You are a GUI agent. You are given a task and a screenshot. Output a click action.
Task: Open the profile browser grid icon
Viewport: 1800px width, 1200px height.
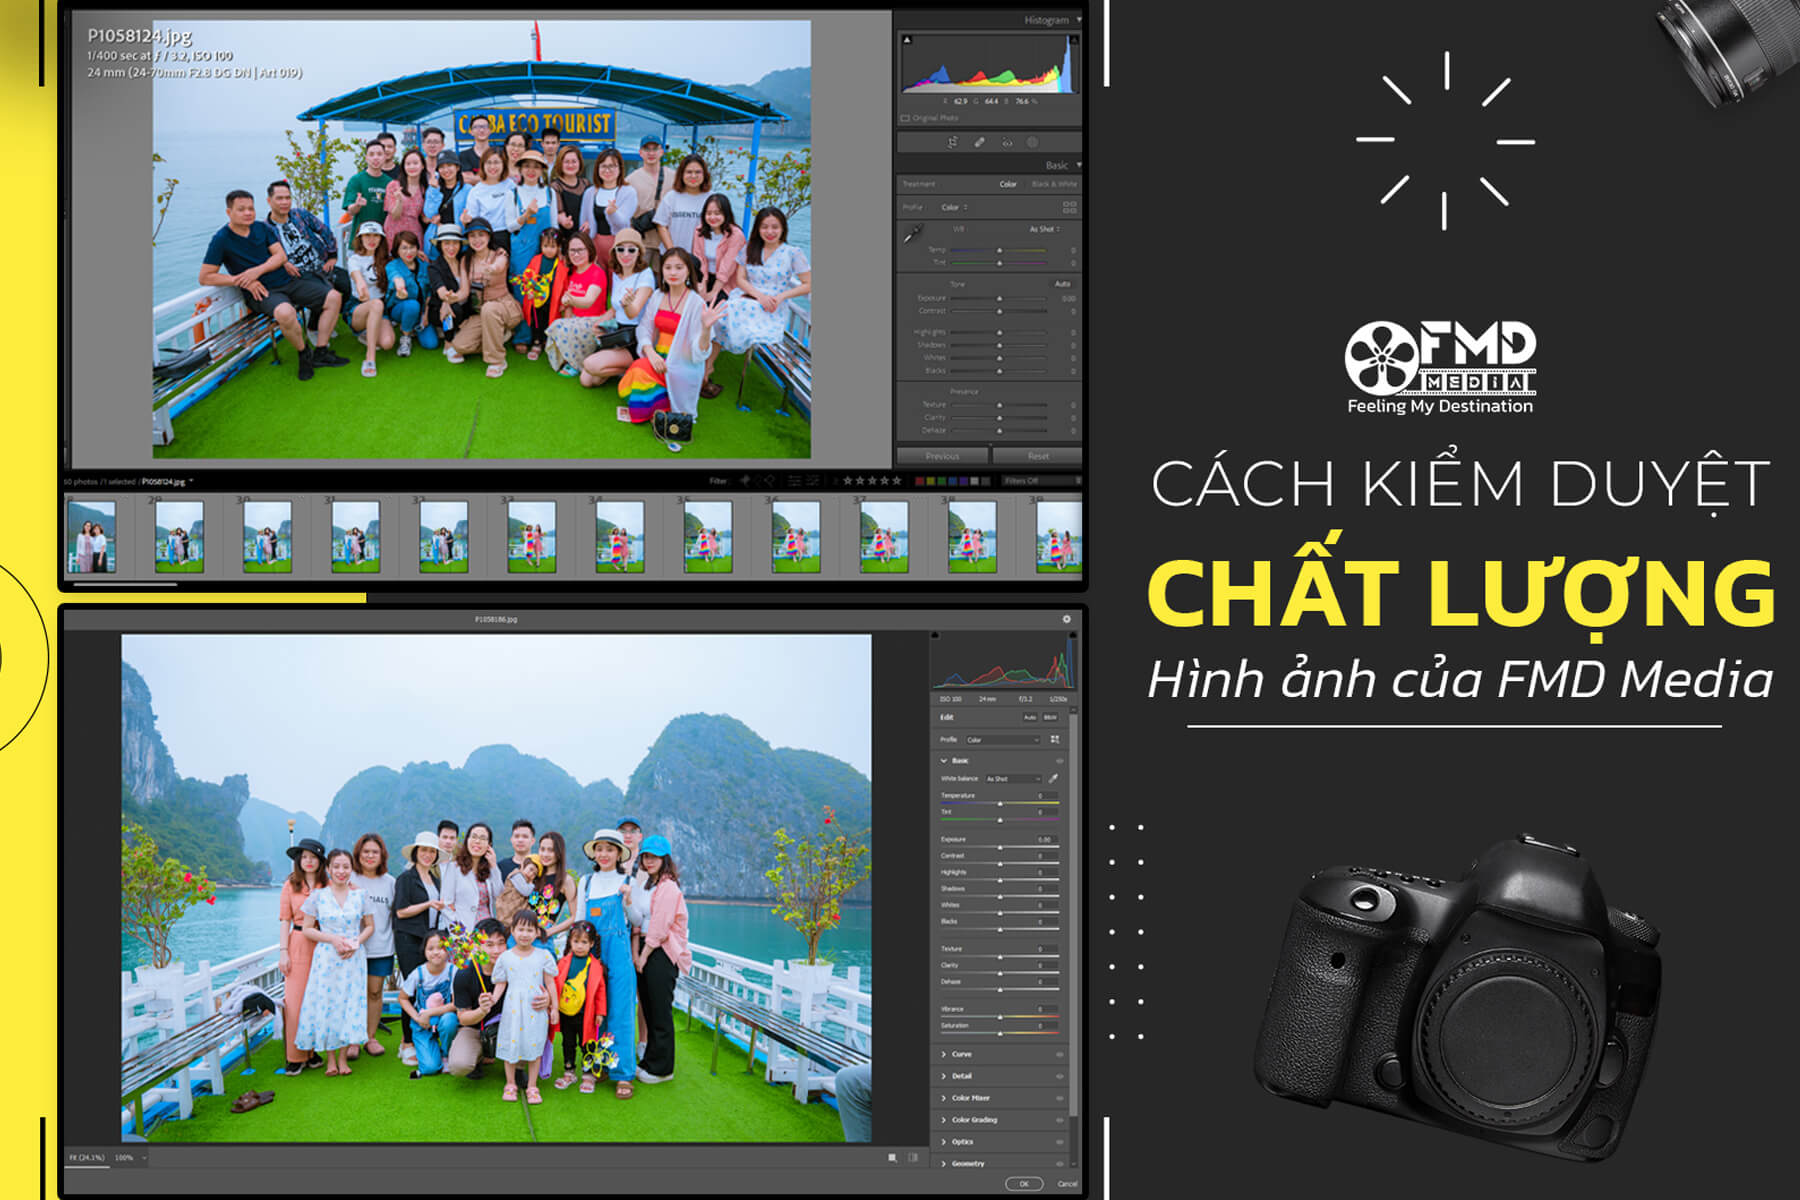pos(1056,739)
